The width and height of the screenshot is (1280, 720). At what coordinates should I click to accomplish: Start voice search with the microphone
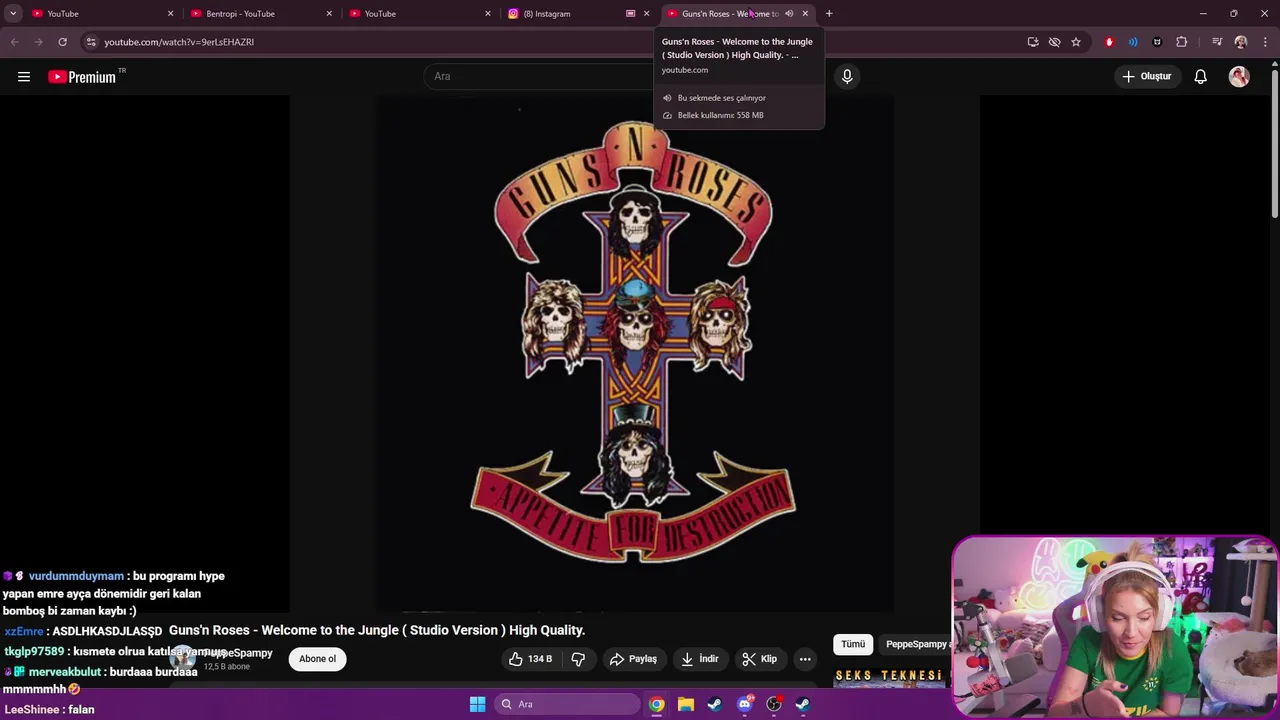pyautogui.click(x=847, y=76)
